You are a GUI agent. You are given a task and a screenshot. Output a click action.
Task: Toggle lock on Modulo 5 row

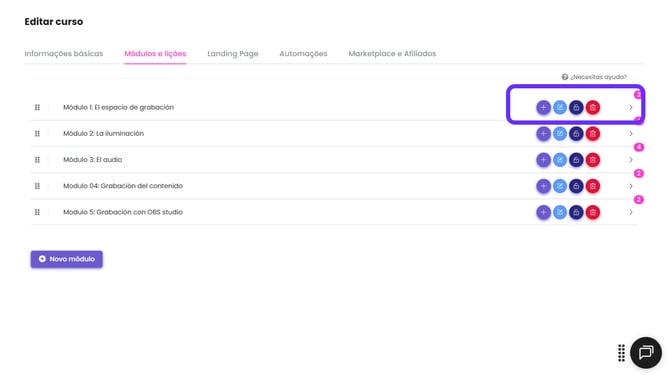point(576,212)
